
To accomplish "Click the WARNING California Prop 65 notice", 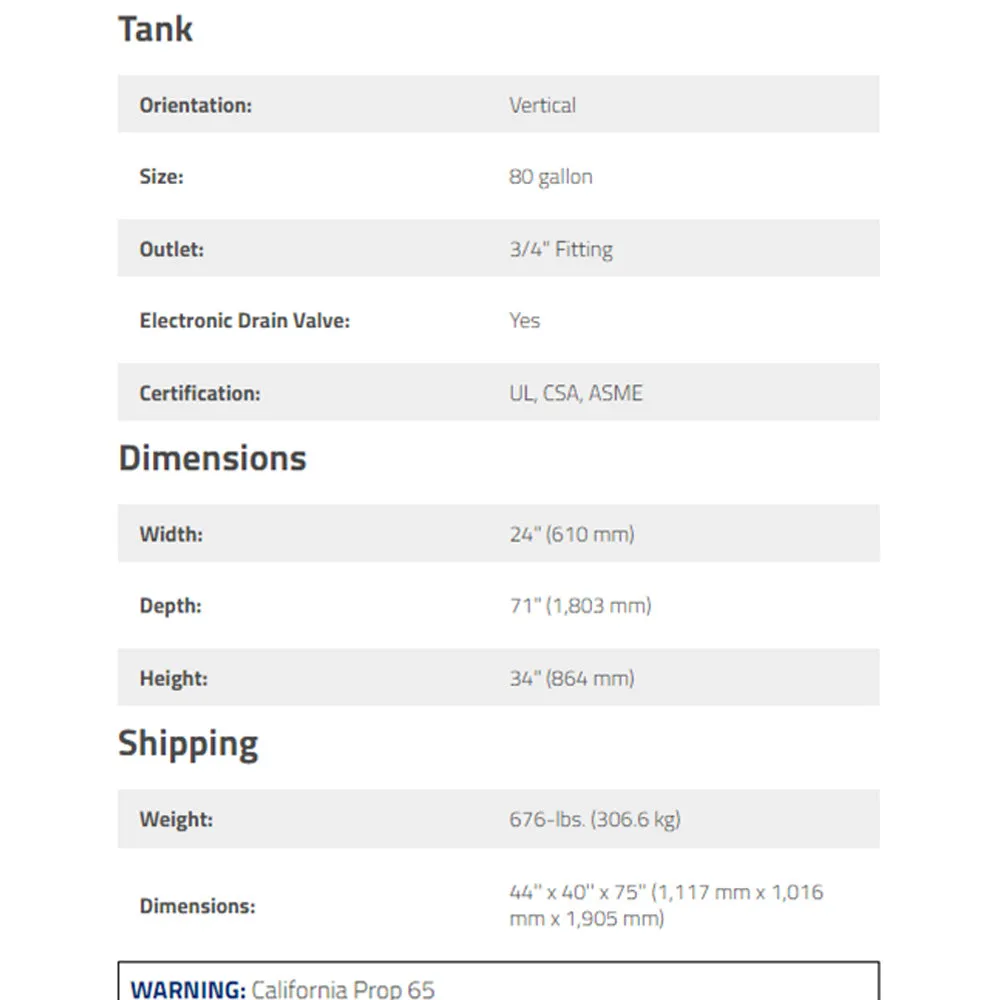I will pyautogui.click(x=283, y=989).
